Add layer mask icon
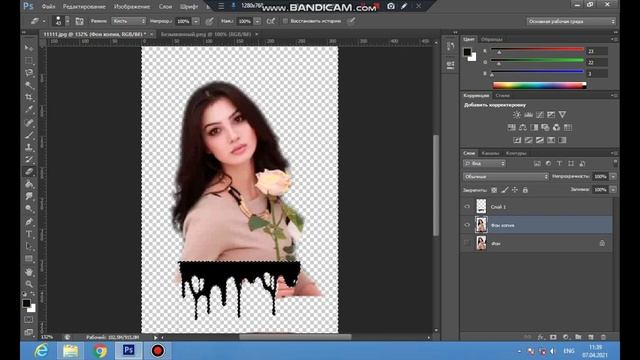 tap(553, 337)
